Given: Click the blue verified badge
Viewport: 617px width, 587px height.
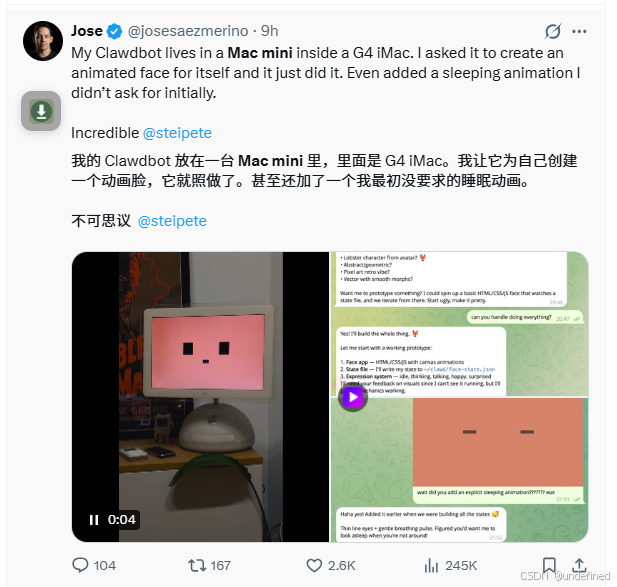Looking at the screenshot, I should pos(115,31).
